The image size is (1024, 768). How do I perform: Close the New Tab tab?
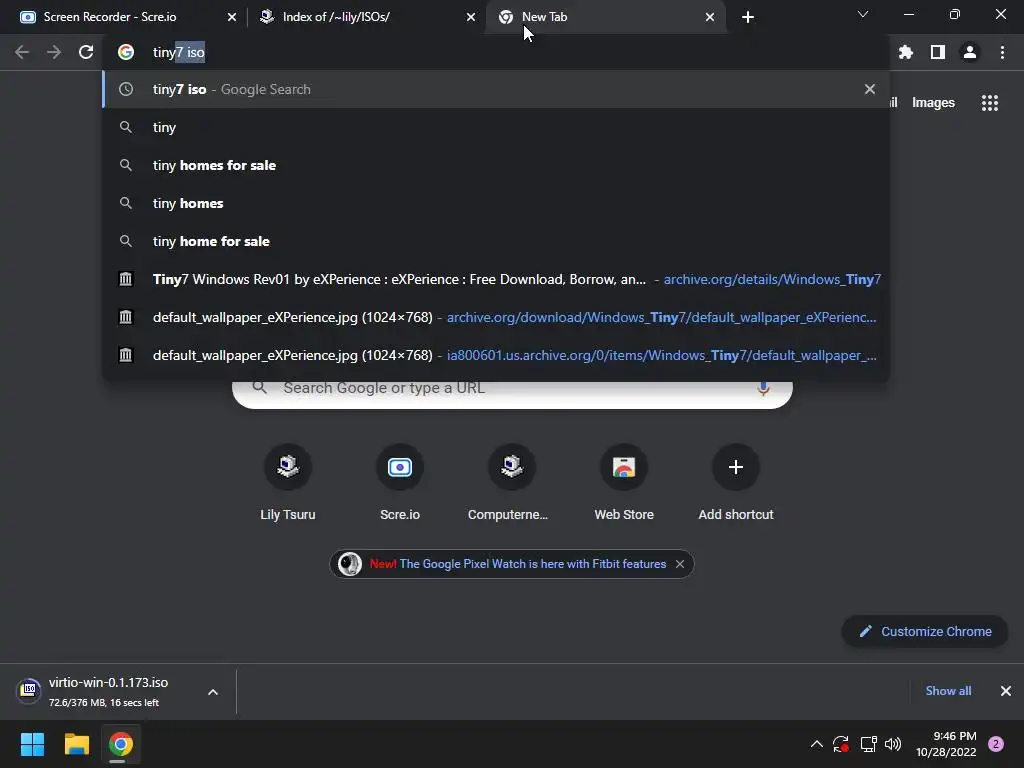[x=710, y=17]
